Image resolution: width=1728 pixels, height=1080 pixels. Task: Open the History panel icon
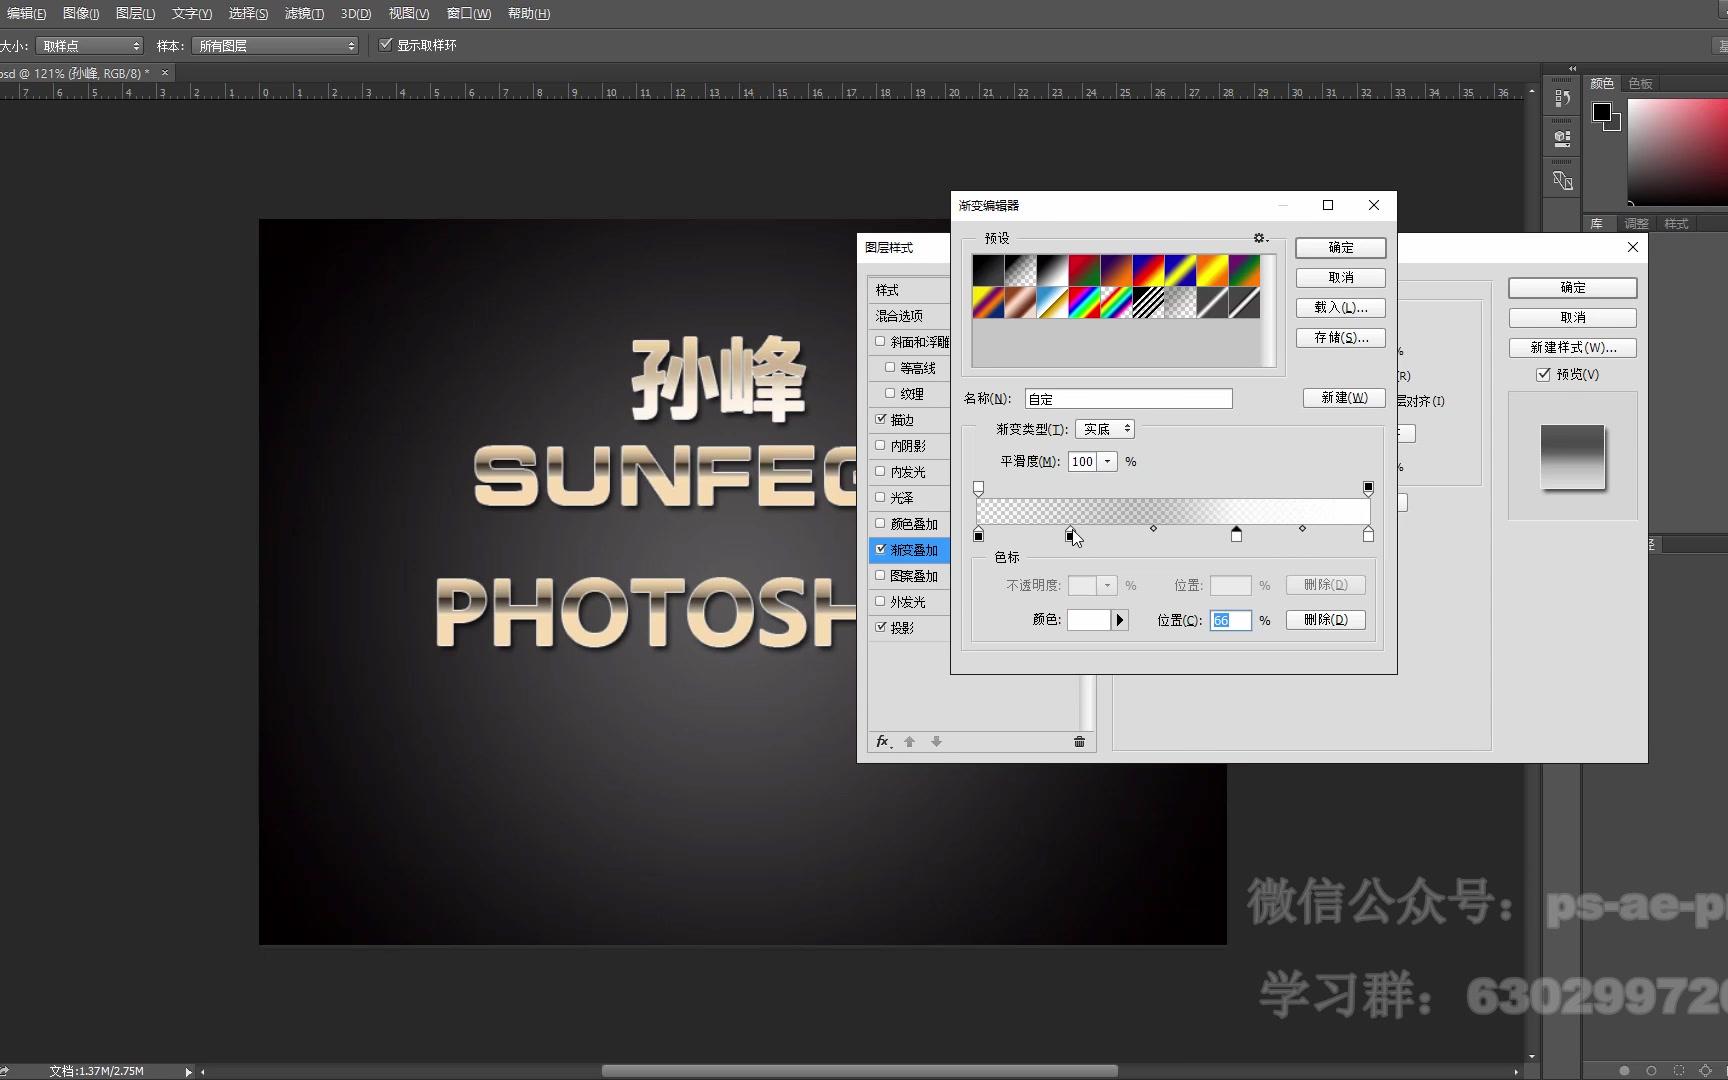tap(1562, 99)
